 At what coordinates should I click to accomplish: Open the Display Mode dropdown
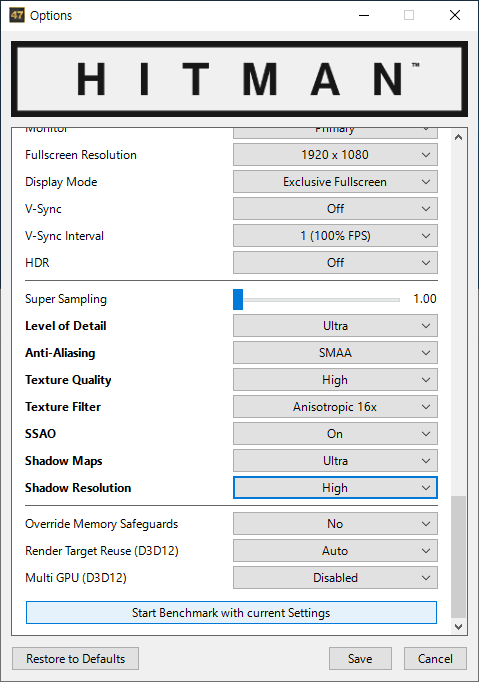[x=335, y=182]
